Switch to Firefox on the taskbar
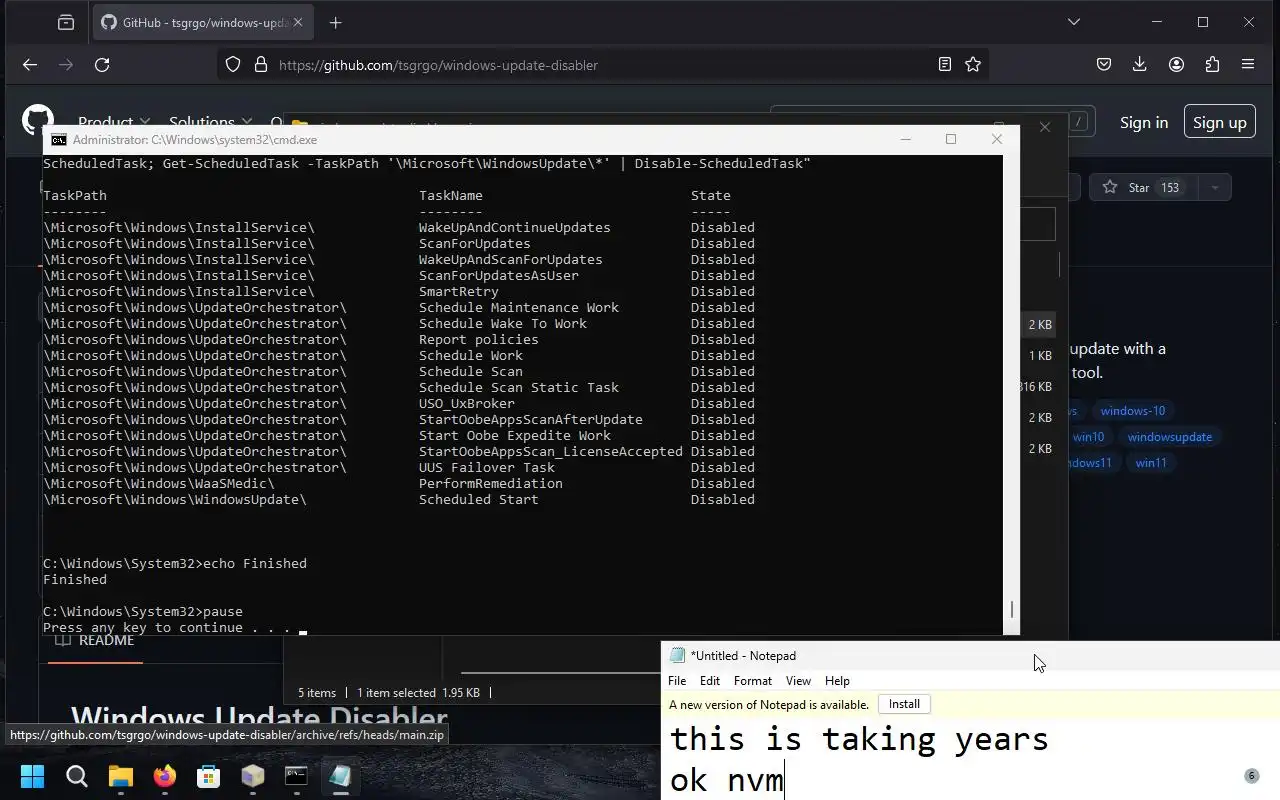This screenshot has width=1280, height=800. click(x=164, y=776)
